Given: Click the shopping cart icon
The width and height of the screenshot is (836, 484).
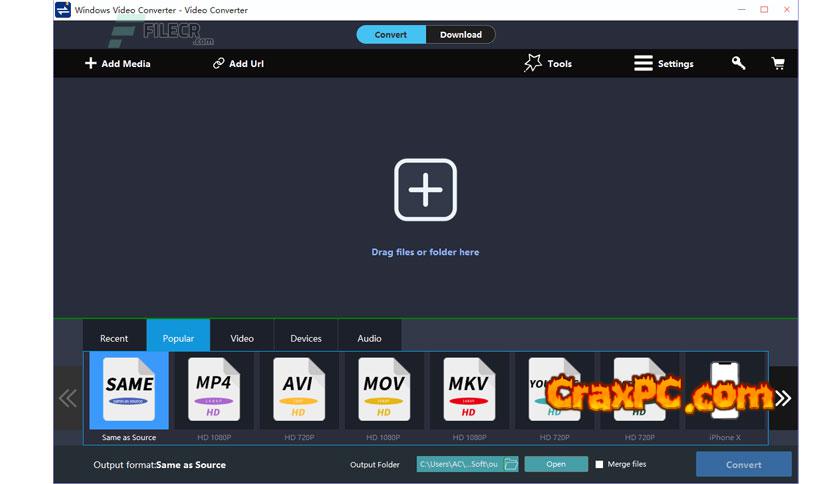Looking at the screenshot, I should [x=777, y=63].
